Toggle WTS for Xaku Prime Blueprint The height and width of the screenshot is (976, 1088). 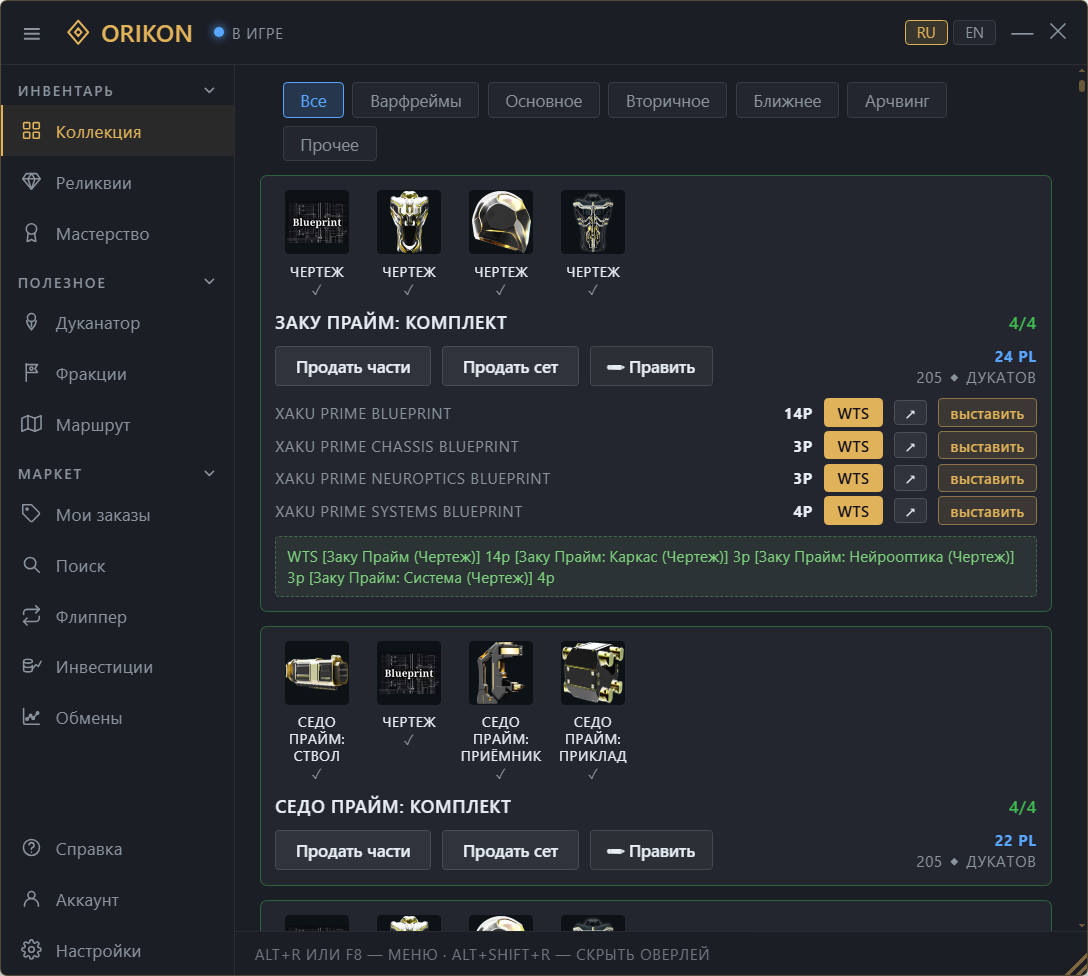pos(853,413)
